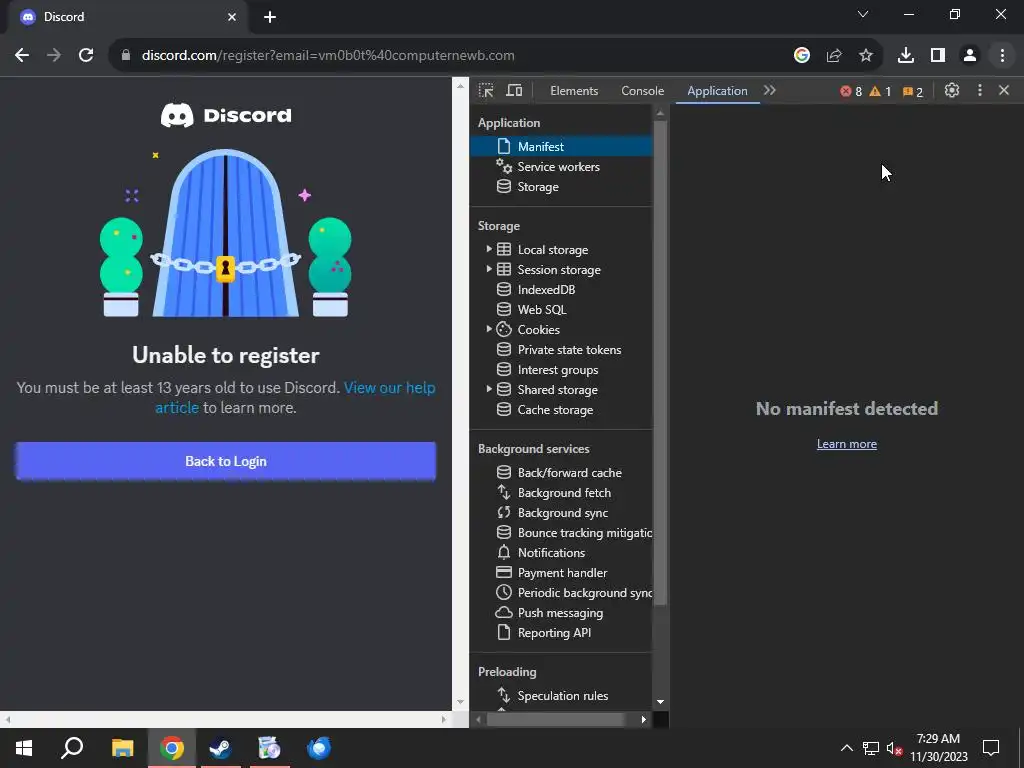1024x768 pixels.
Task: Select Local storage entry
Action: point(552,249)
